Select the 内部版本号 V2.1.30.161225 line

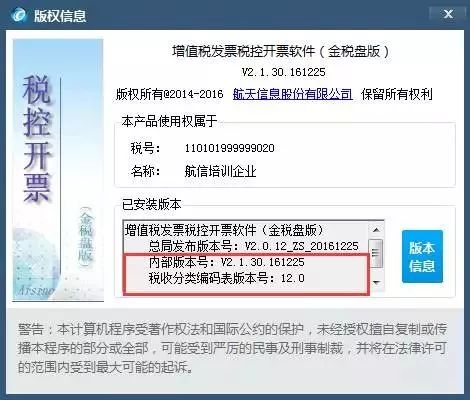point(226,262)
